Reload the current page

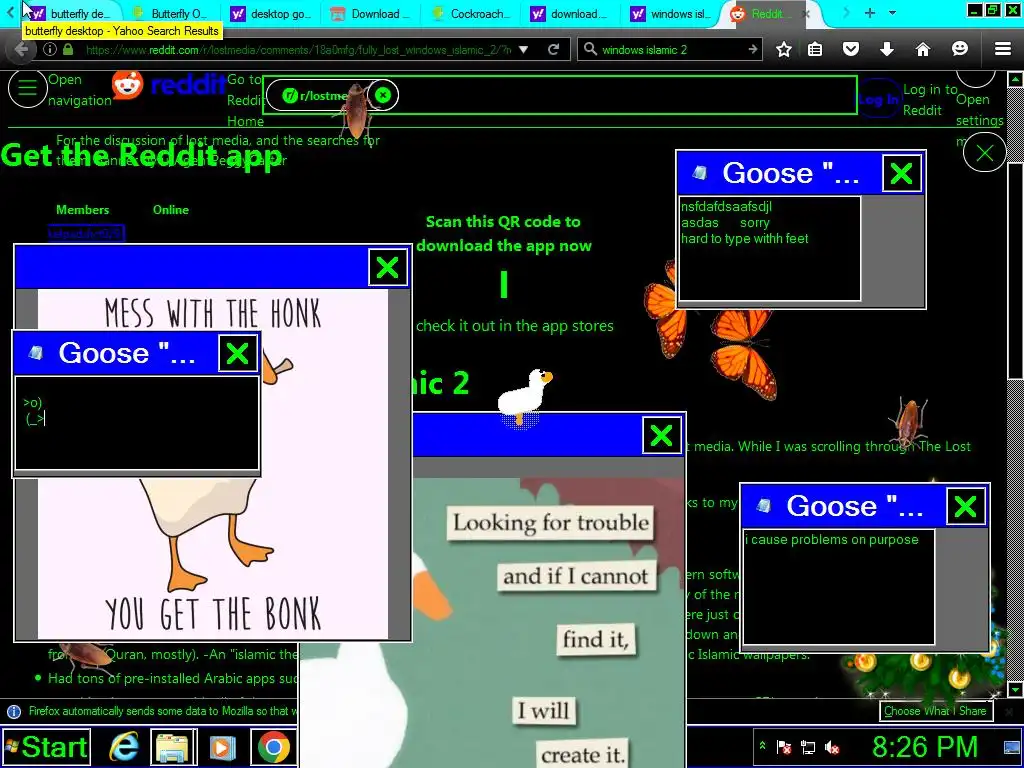point(554,50)
